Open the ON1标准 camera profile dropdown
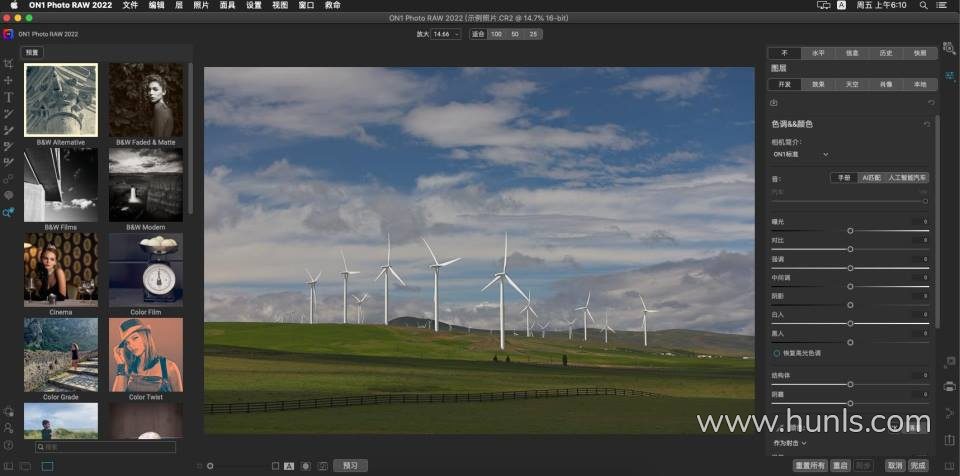 (x=801, y=155)
